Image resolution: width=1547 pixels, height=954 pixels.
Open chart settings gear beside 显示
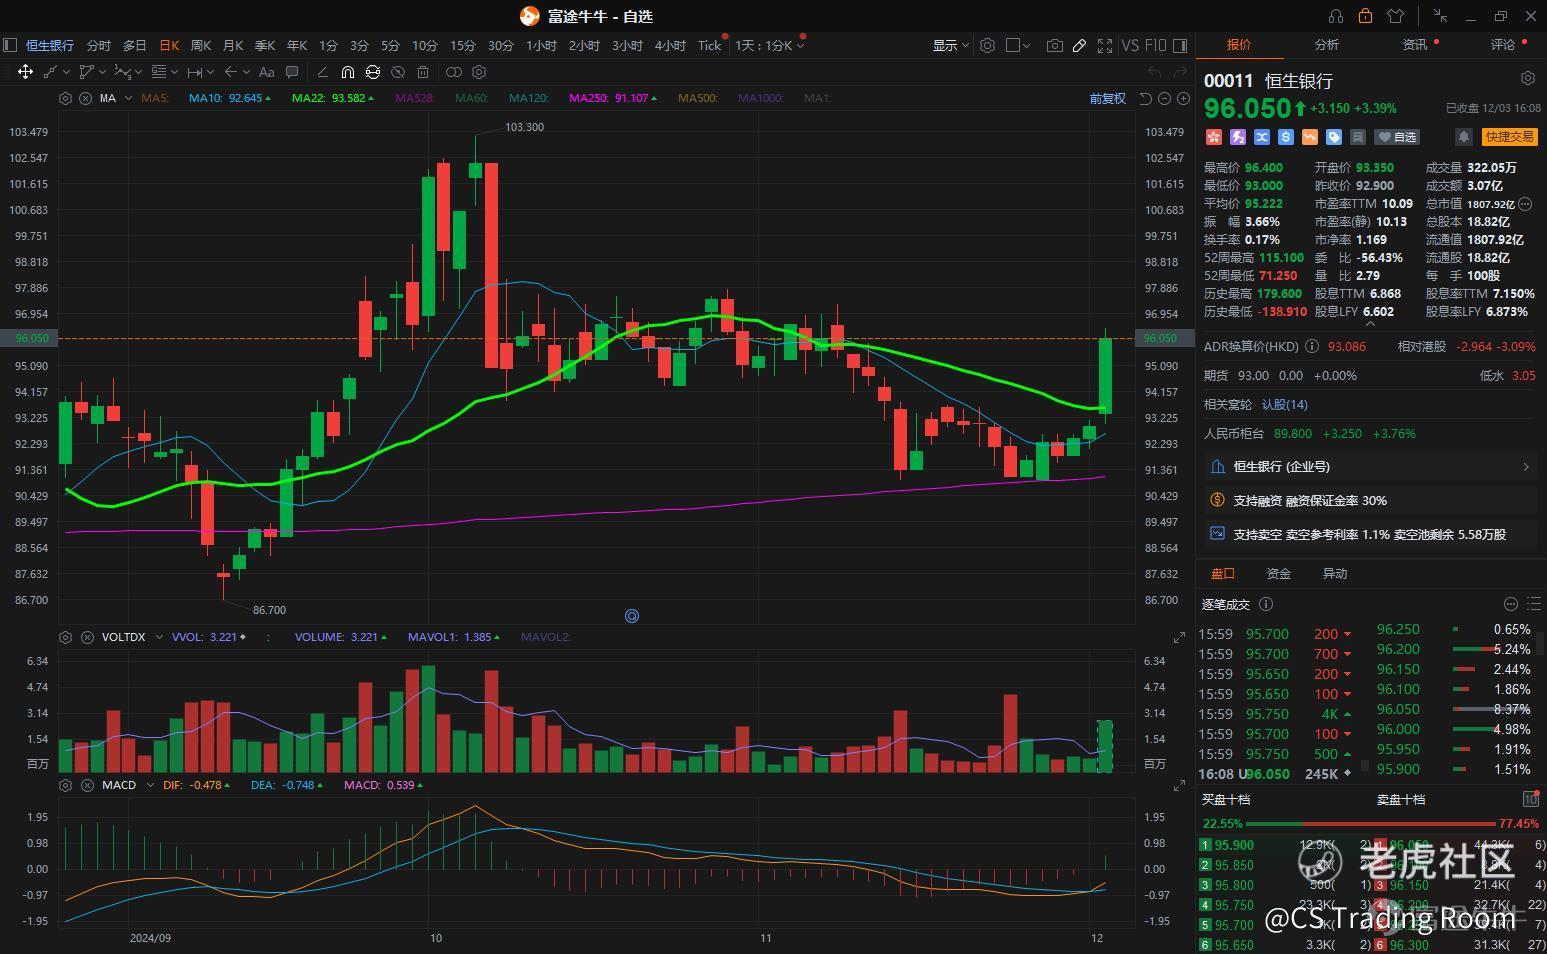tap(987, 45)
